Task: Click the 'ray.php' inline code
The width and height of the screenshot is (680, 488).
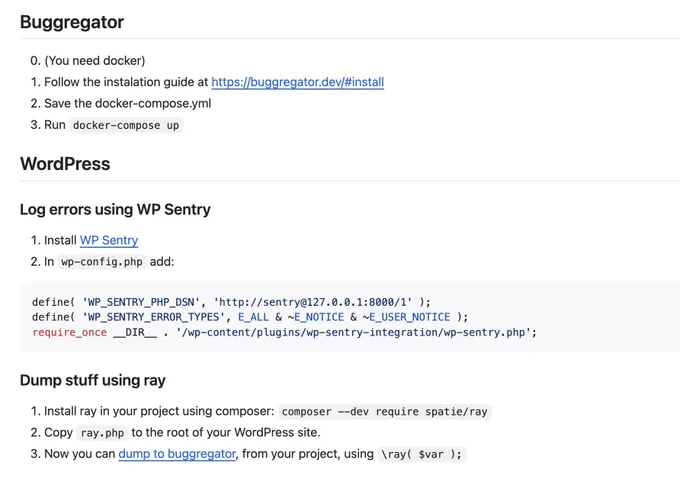Action: point(102,433)
